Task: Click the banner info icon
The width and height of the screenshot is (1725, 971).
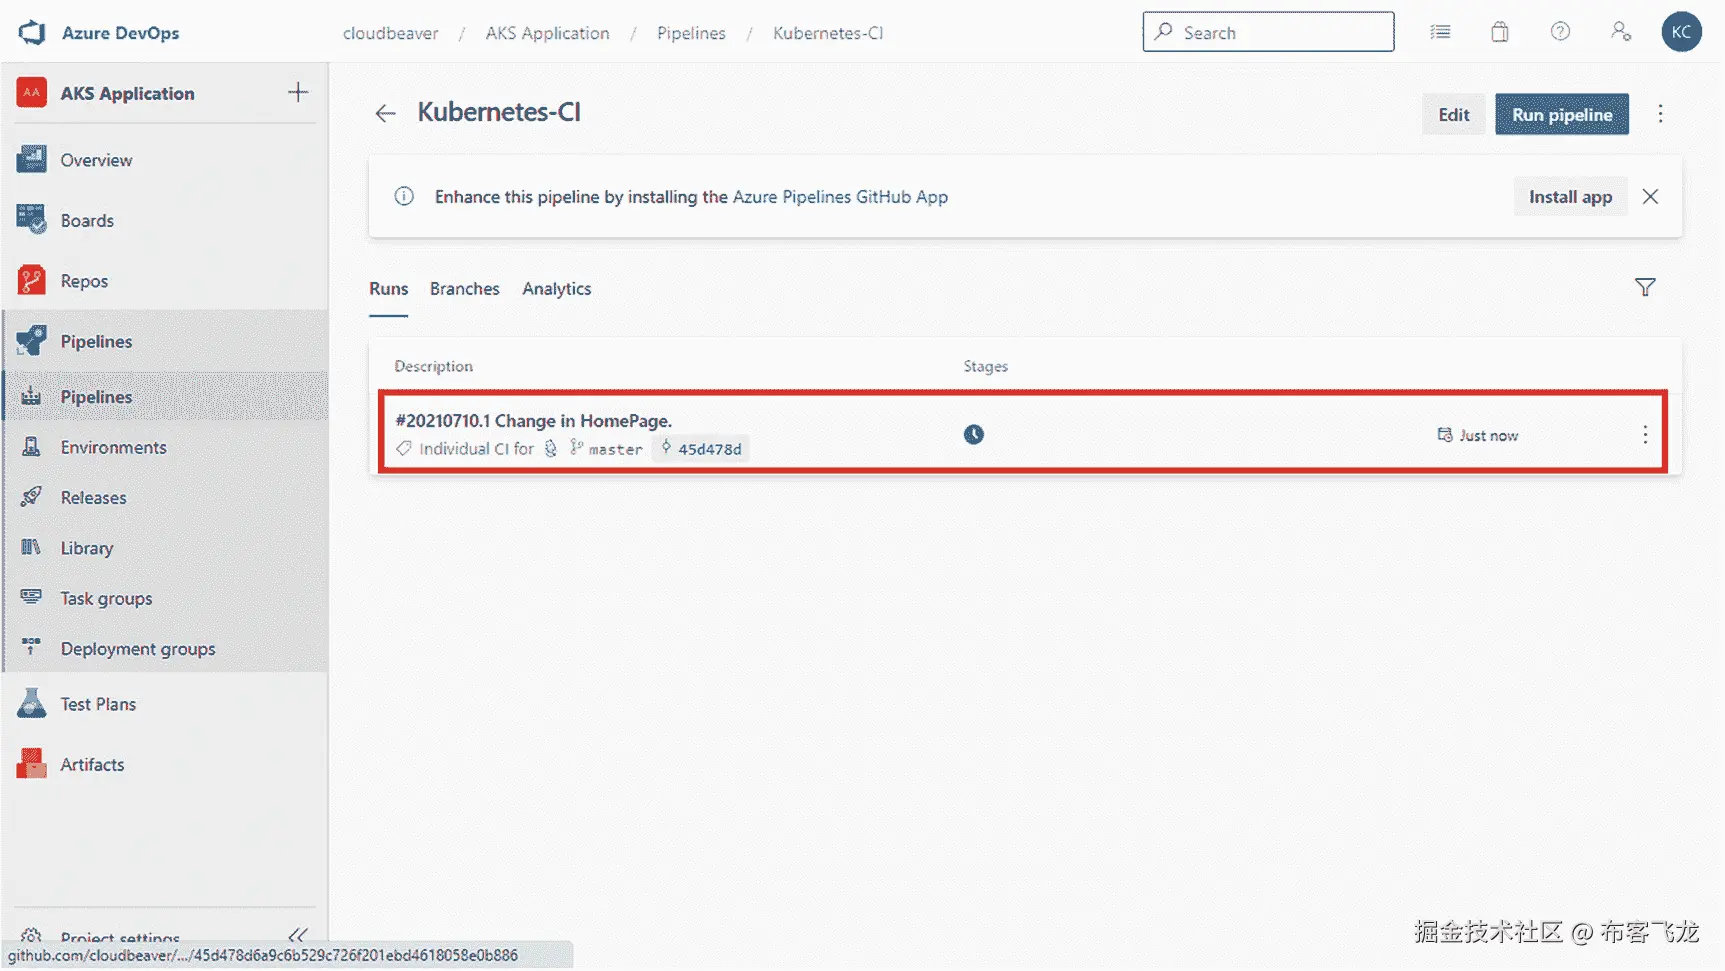Action: point(404,197)
